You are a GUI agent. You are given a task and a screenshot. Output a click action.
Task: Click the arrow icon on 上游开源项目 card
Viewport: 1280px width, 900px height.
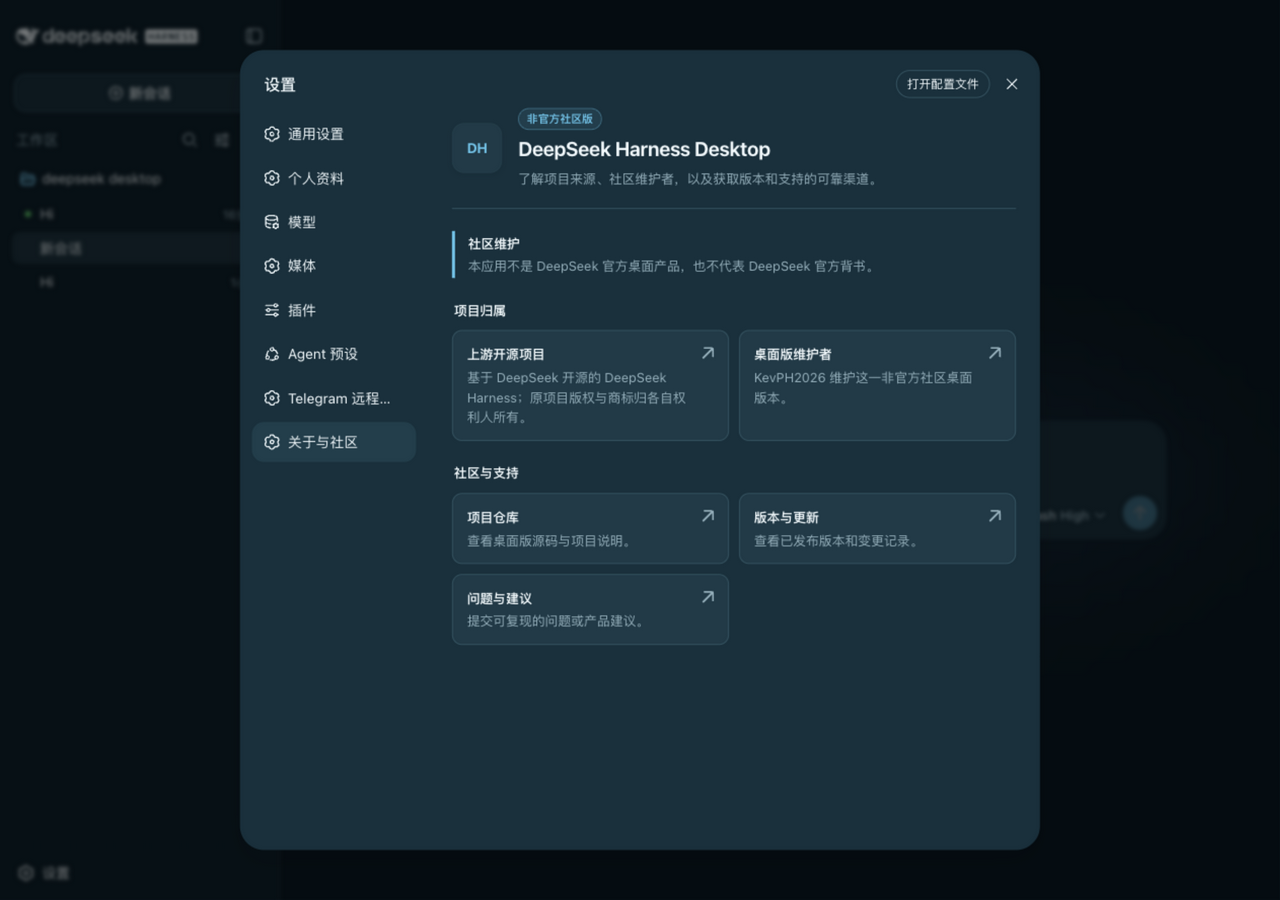[708, 353]
